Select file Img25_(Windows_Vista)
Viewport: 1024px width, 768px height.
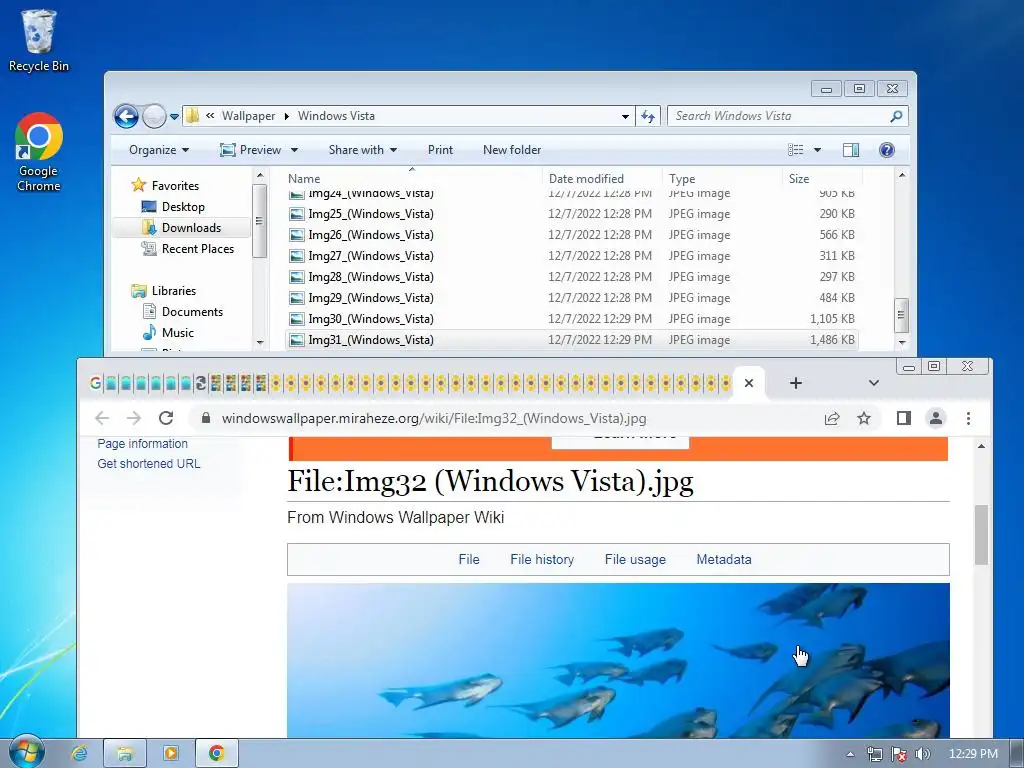point(371,214)
